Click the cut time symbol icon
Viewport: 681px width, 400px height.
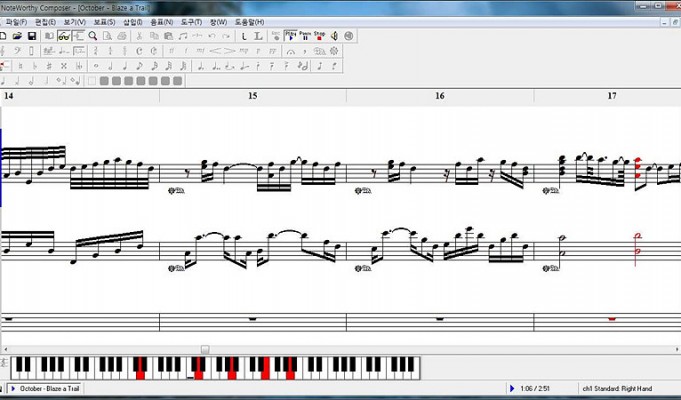[x=154, y=51]
